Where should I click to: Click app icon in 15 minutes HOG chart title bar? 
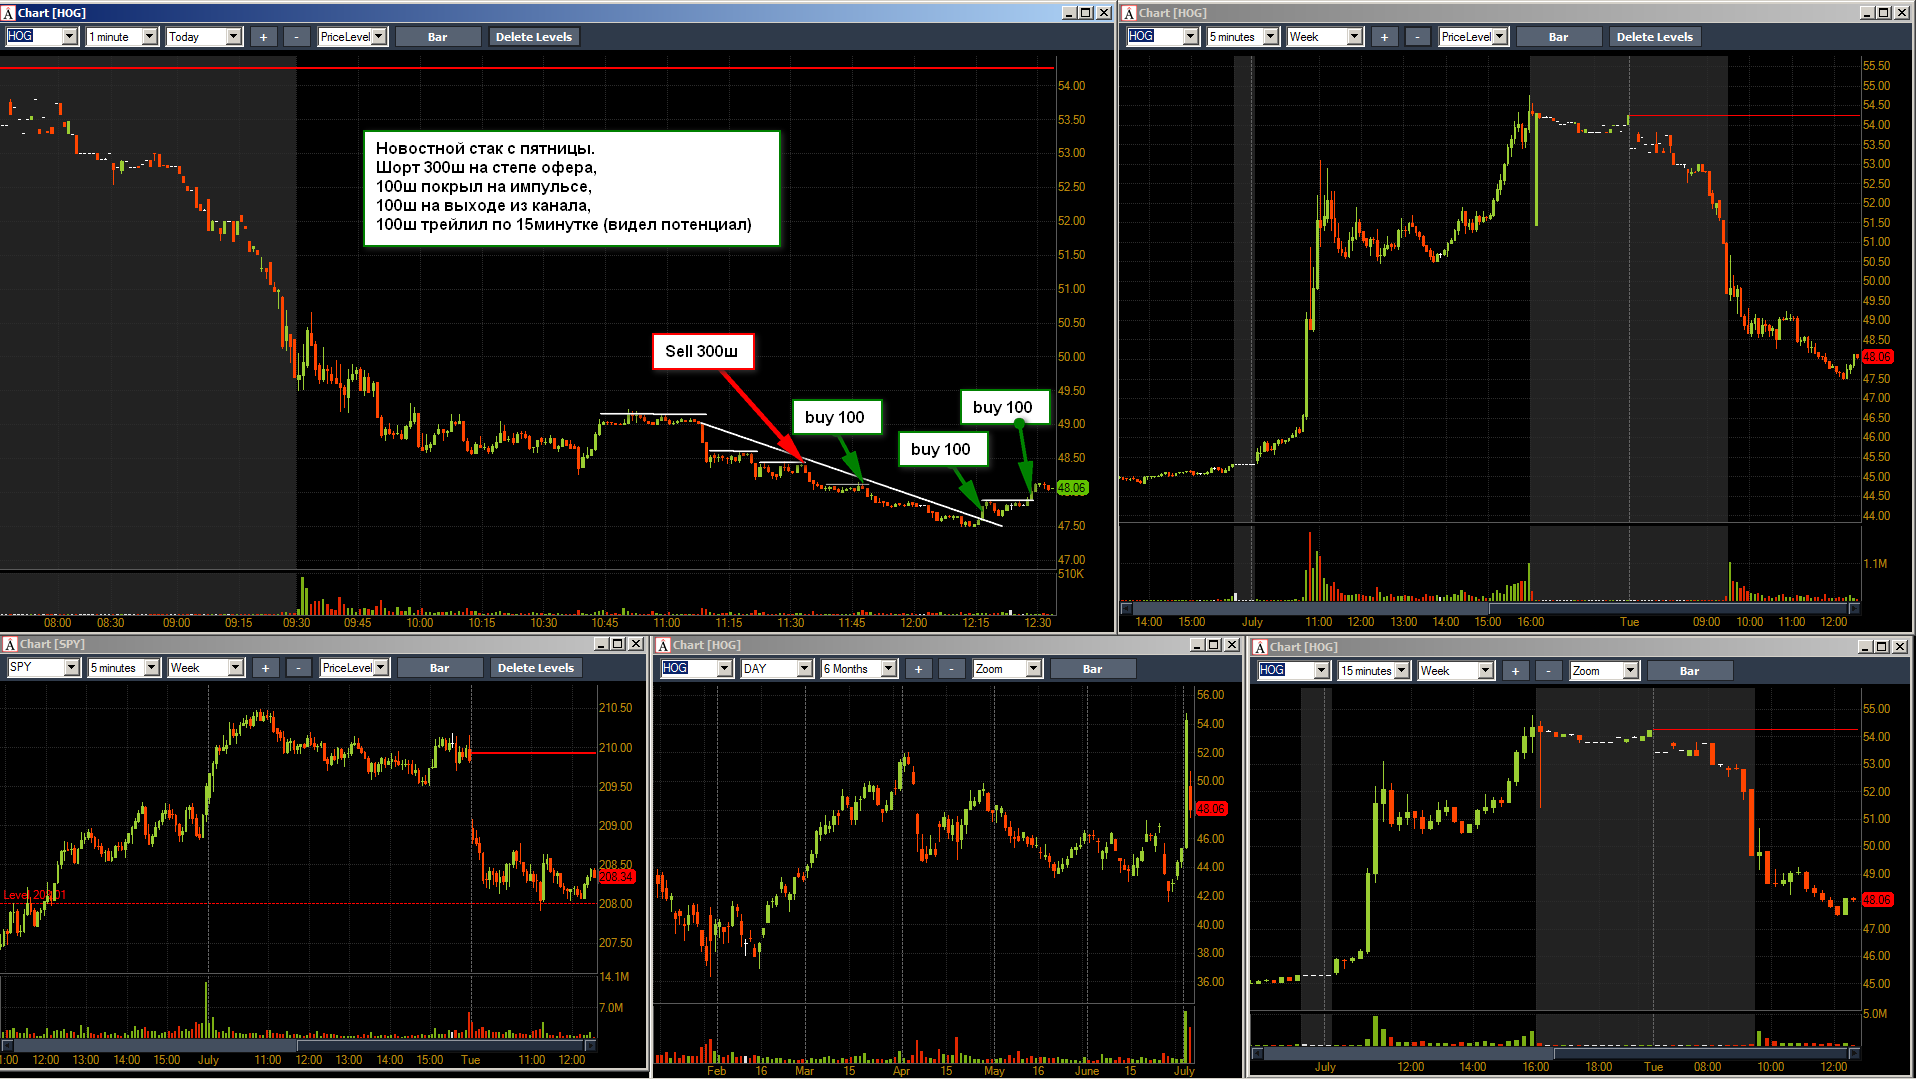coord(1260,647)
